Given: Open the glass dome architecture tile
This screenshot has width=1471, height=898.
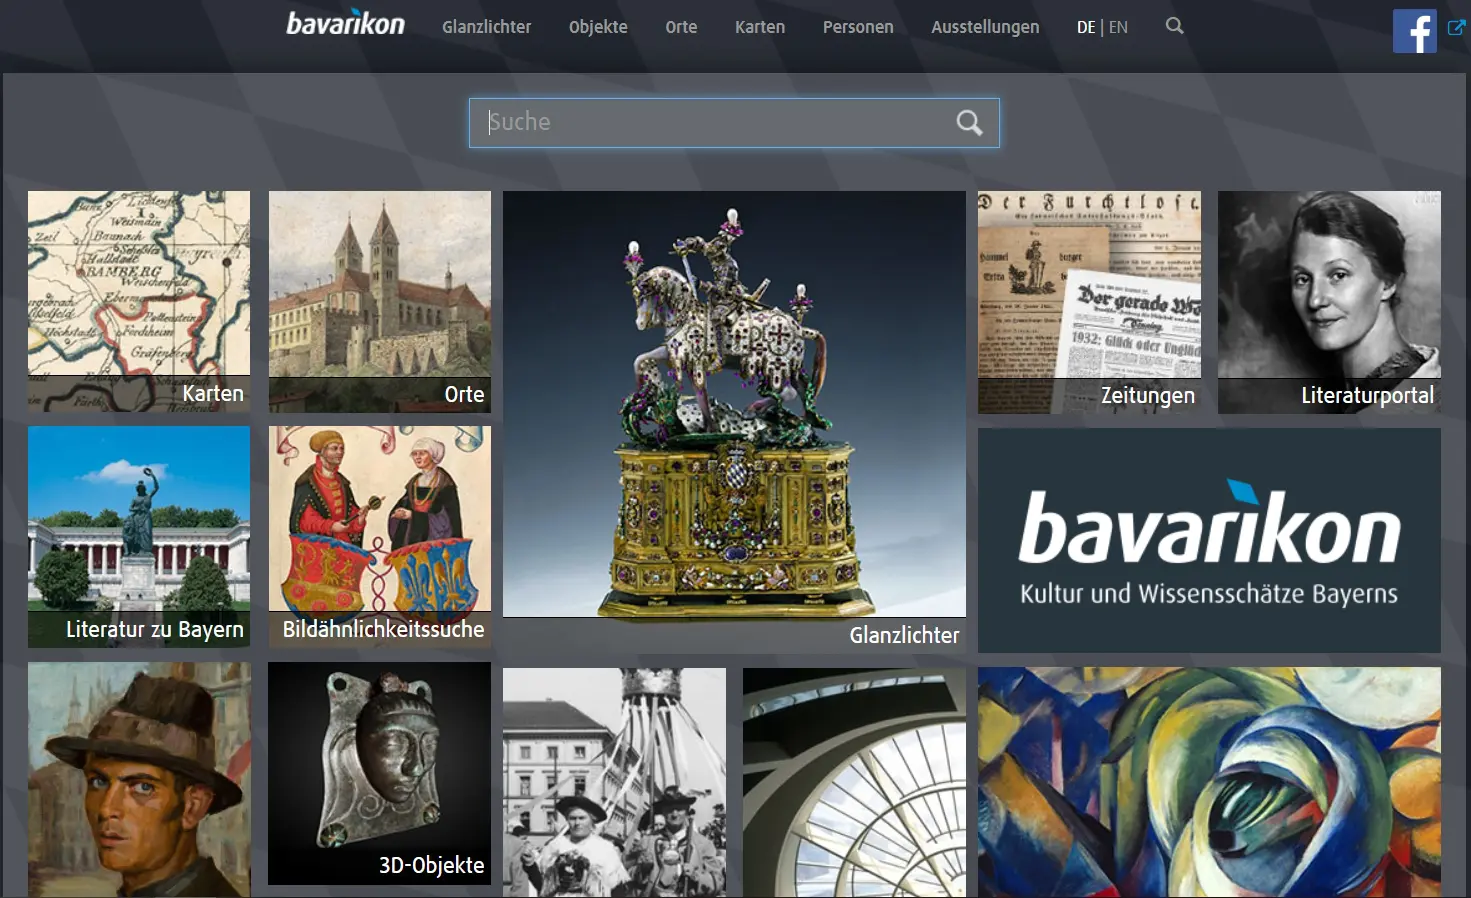Looking at the screenshot, I should (x=854, y=783).
